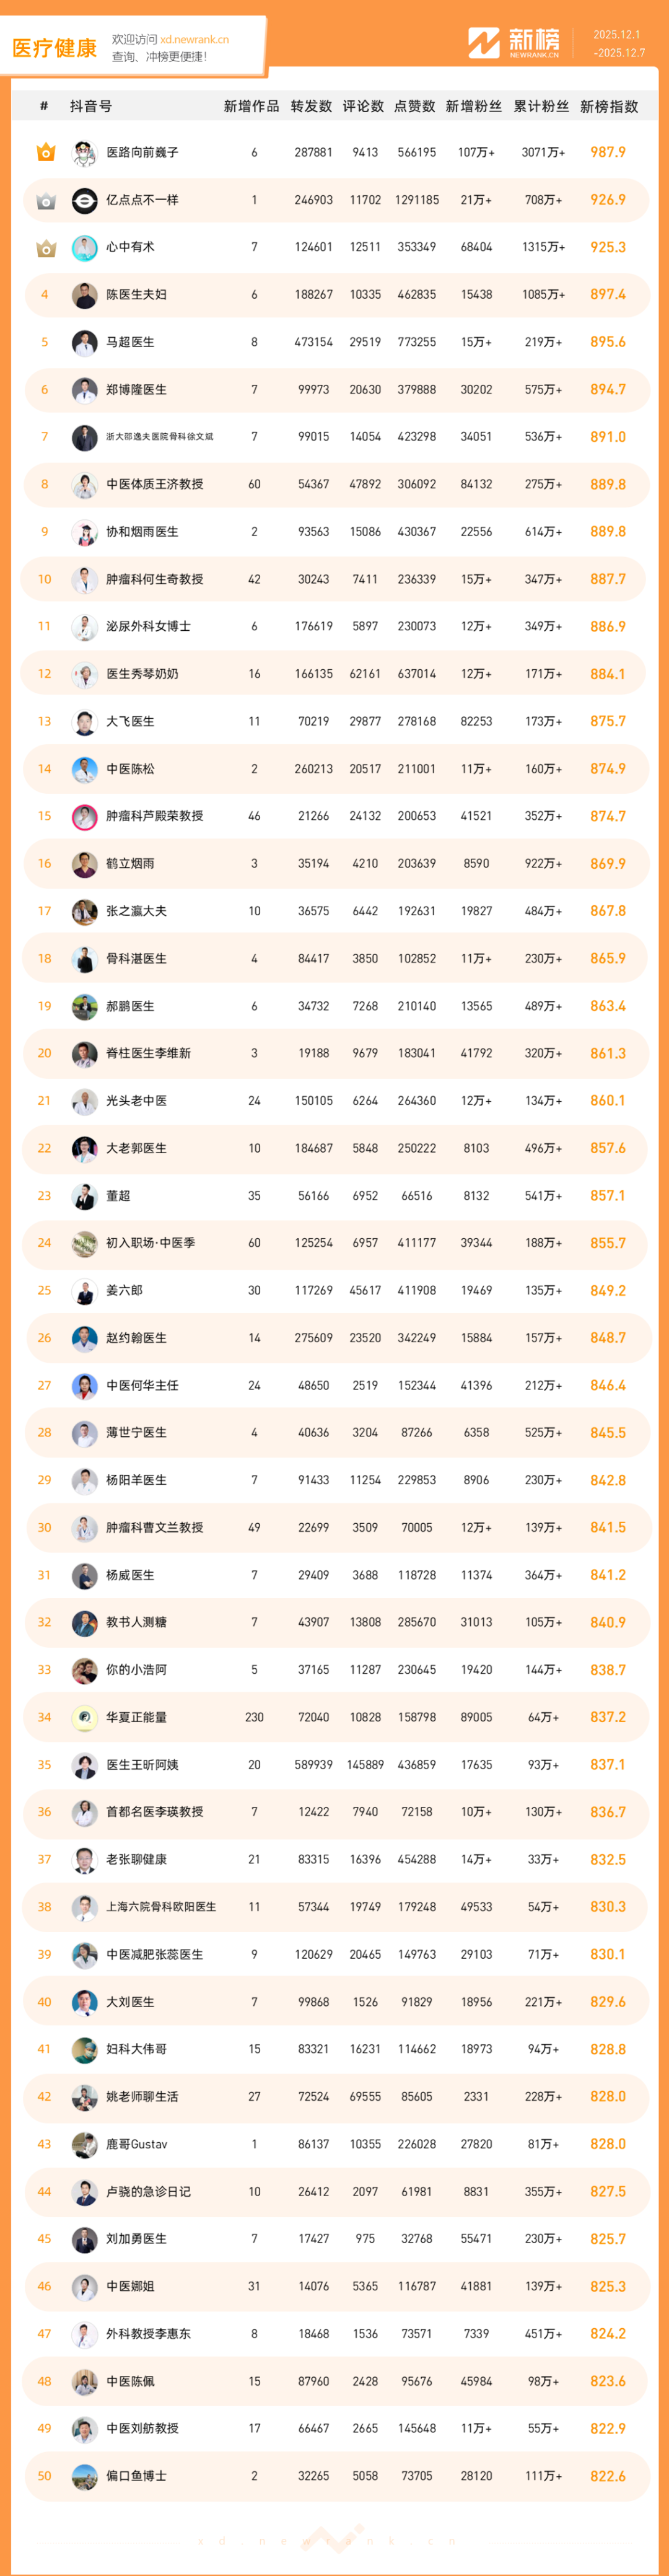The image size is (669, 2576).
Task: Click the 点赞数 column header
Action: coord(414,106)
